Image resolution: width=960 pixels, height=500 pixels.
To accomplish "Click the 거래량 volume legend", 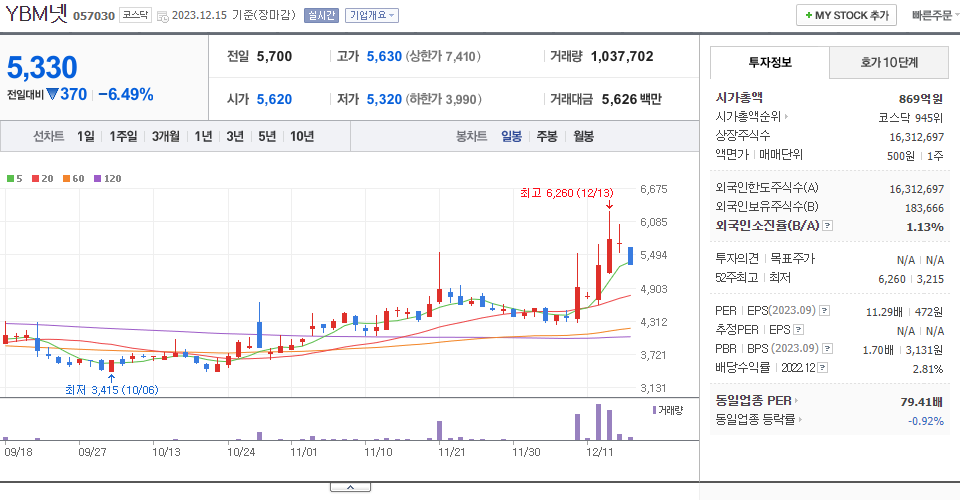I will [x=667, y=410].
